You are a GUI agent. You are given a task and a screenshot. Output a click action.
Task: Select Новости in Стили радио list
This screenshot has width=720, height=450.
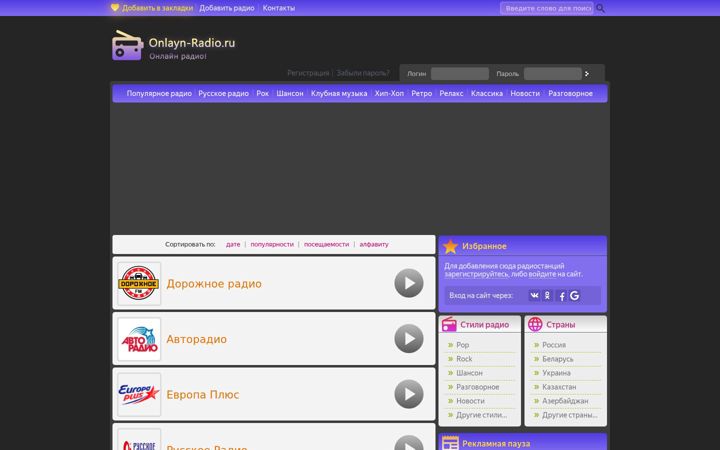(x=470, y=401)
